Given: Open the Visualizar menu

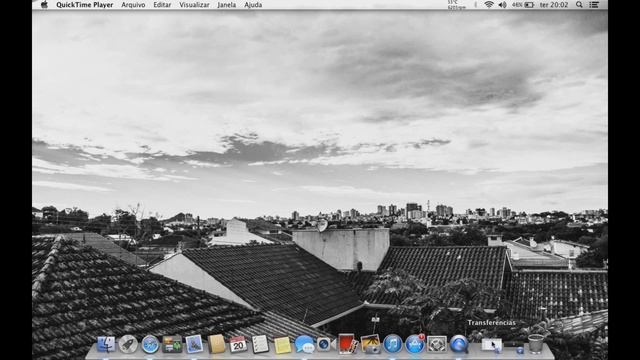Looking at the screenshot, I should [x=194, y=5].
